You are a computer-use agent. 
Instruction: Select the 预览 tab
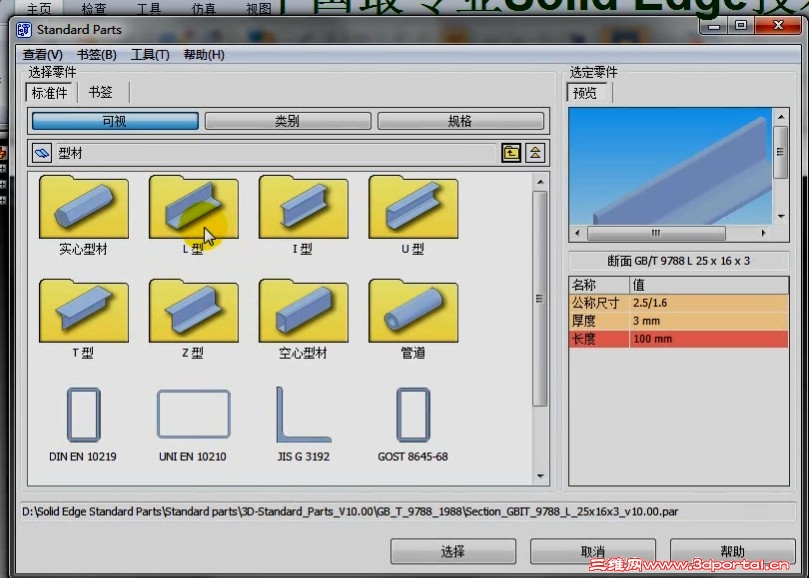585,93
